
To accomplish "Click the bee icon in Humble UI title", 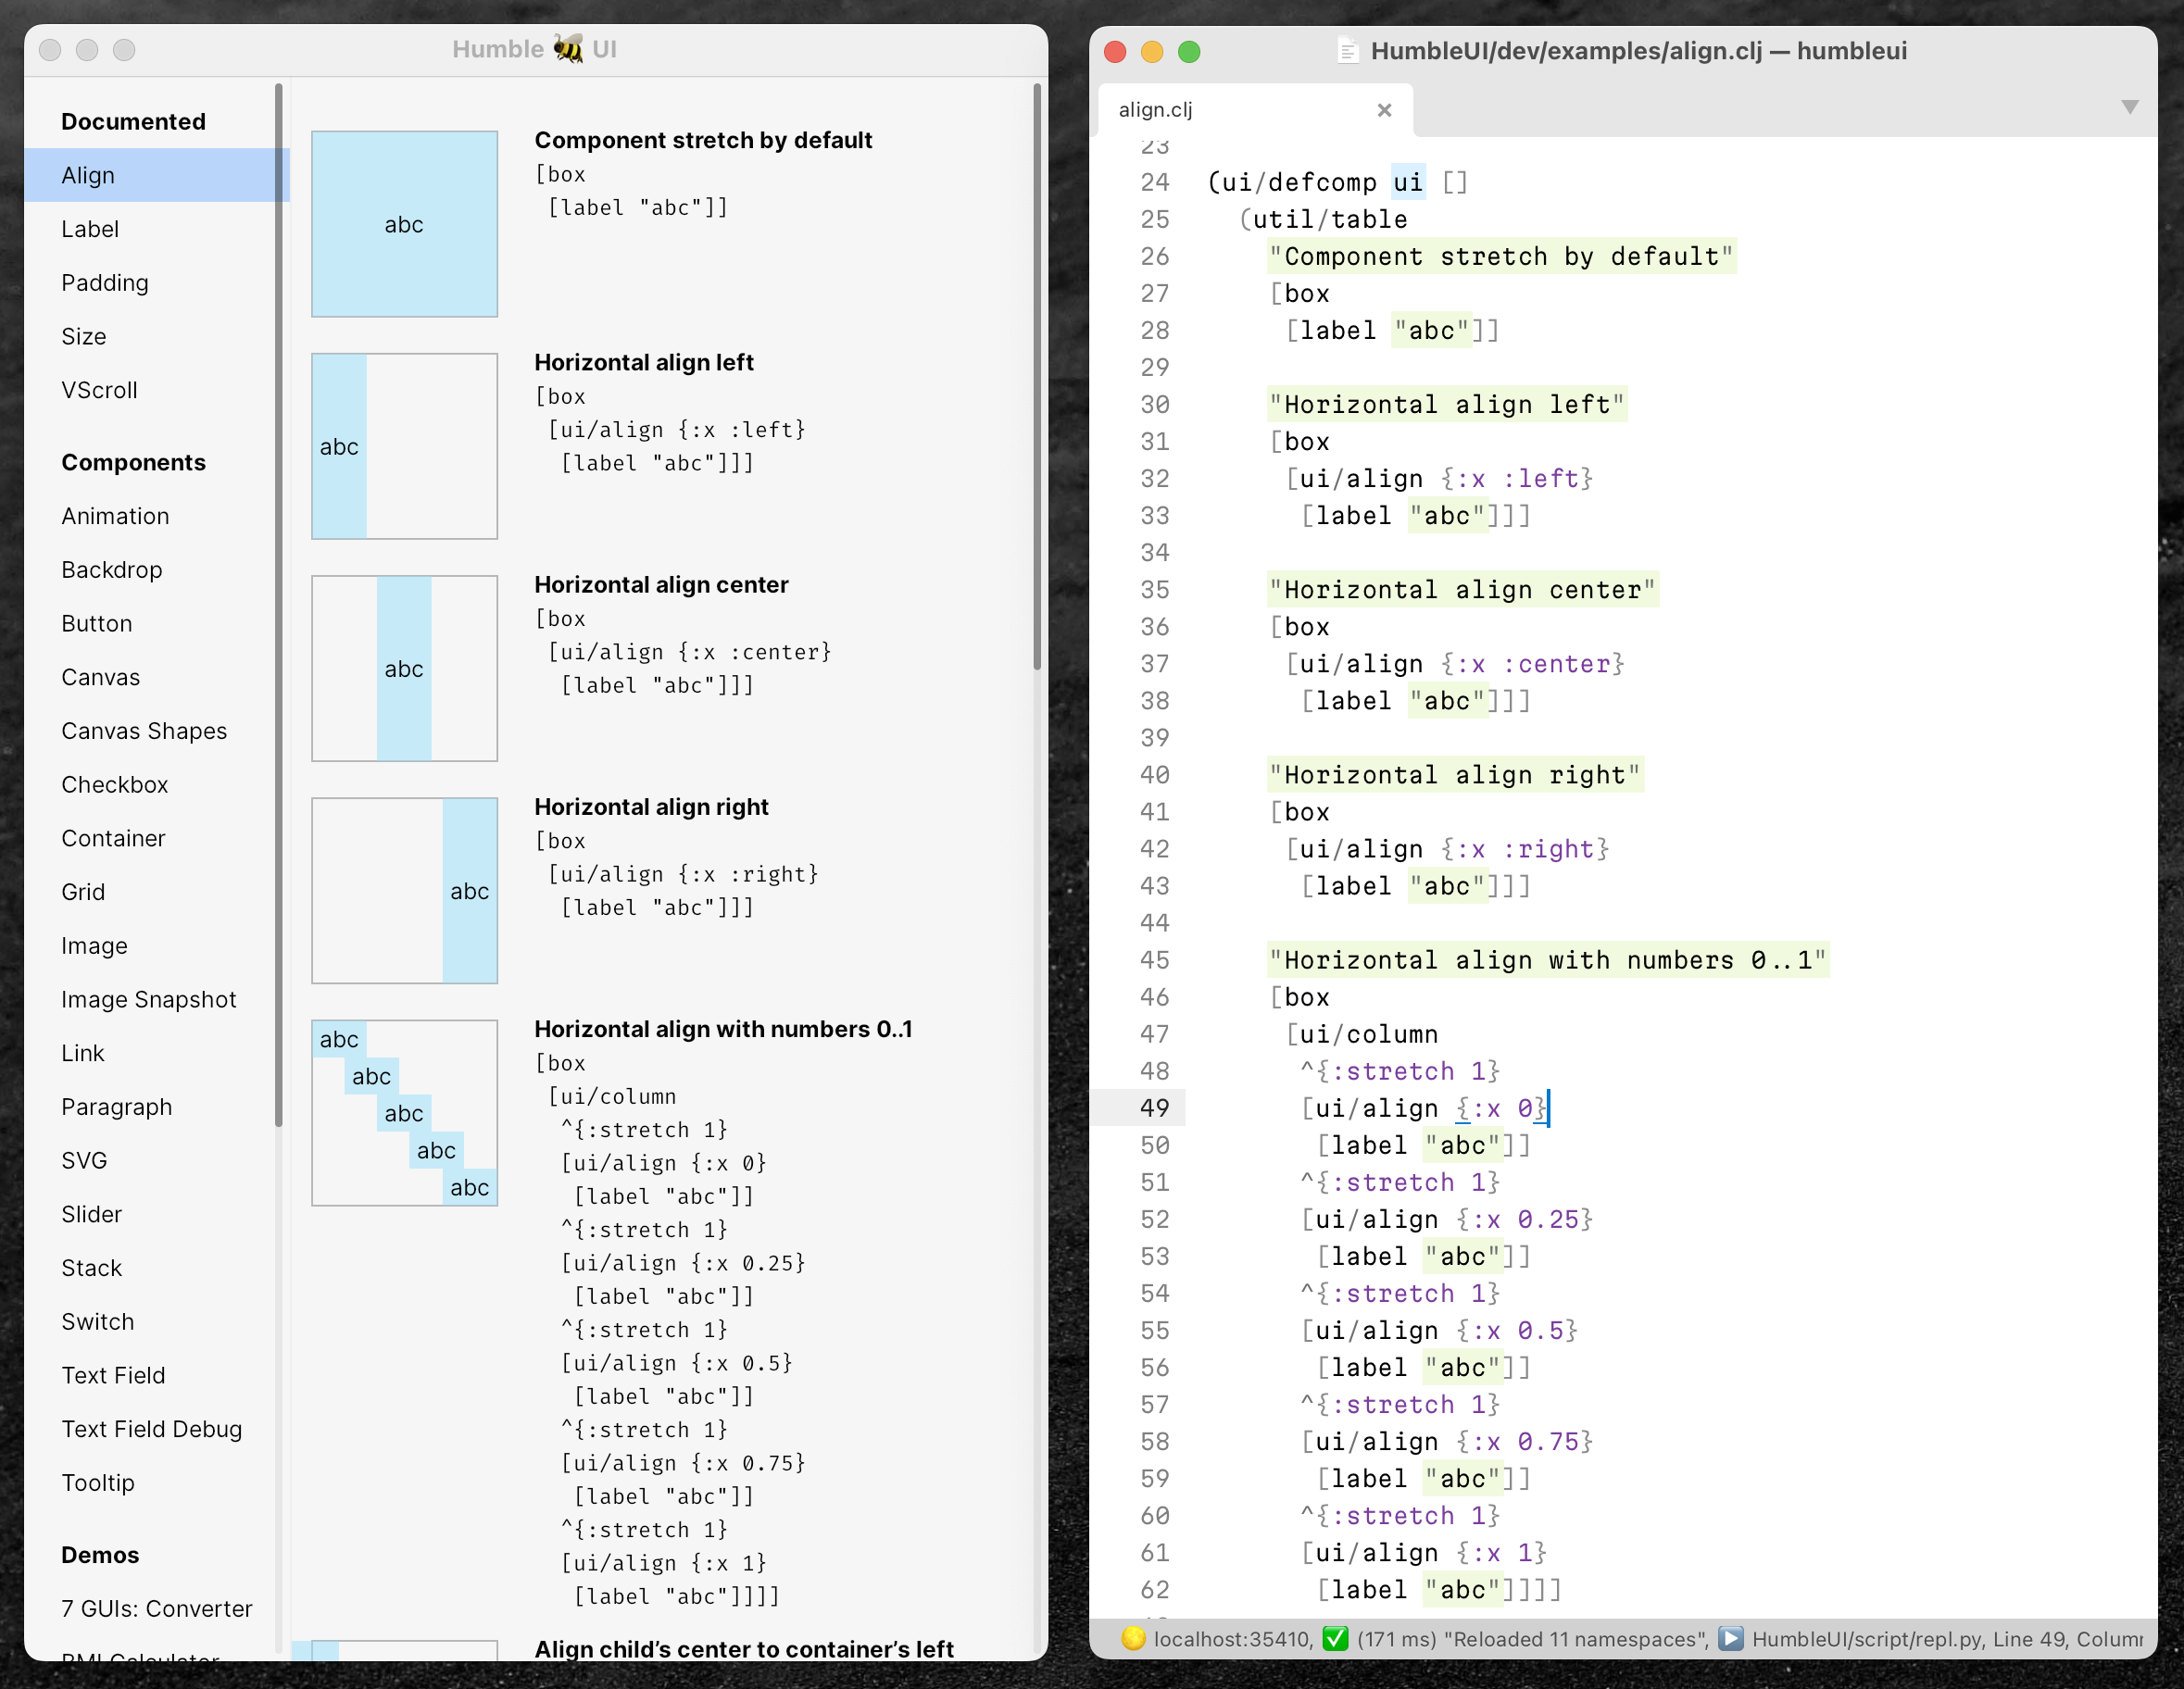I will 568,48.
